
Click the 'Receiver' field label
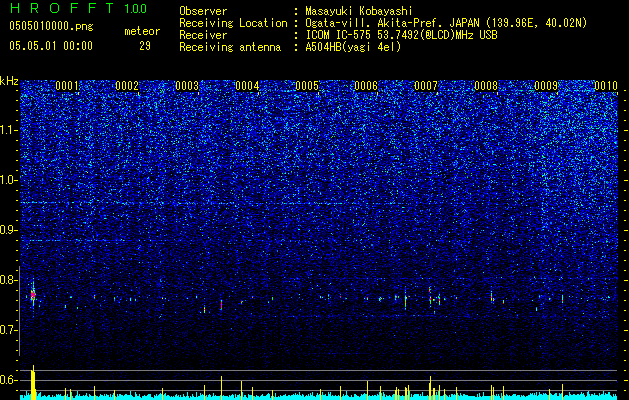coord(203,35)
